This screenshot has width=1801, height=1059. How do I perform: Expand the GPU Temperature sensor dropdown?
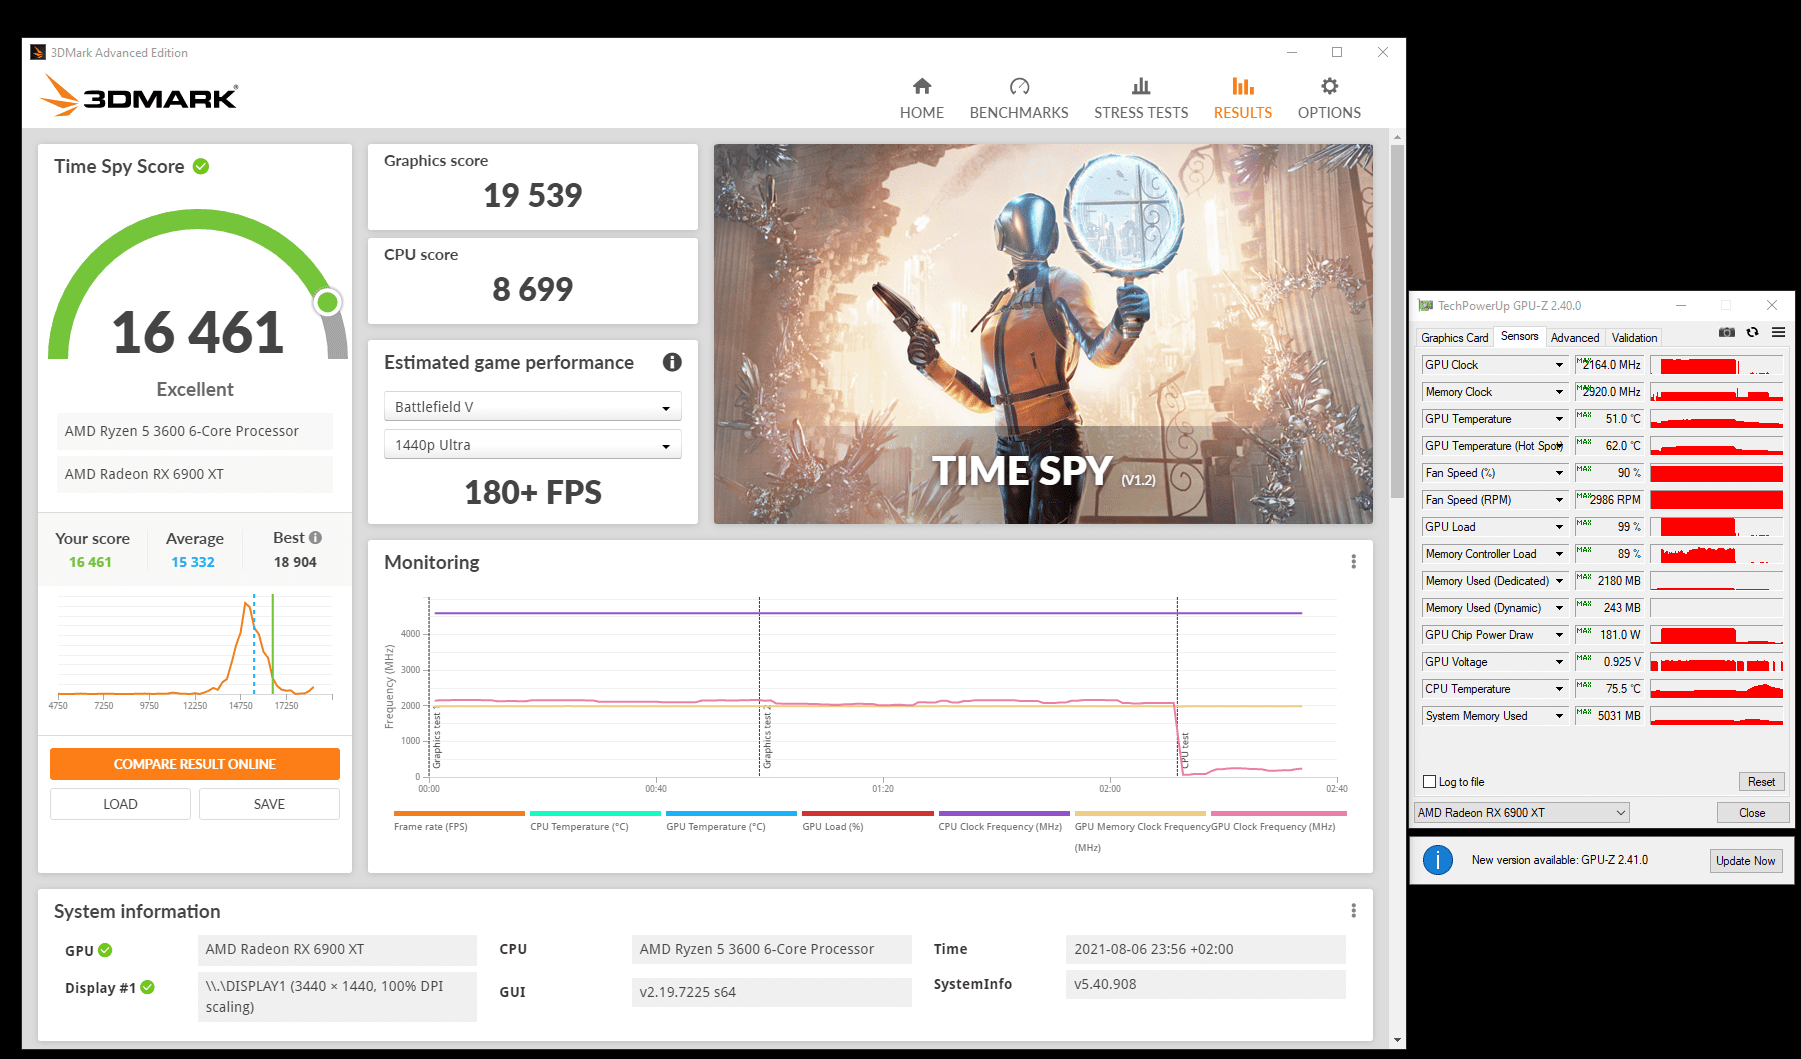[1559, 419]
